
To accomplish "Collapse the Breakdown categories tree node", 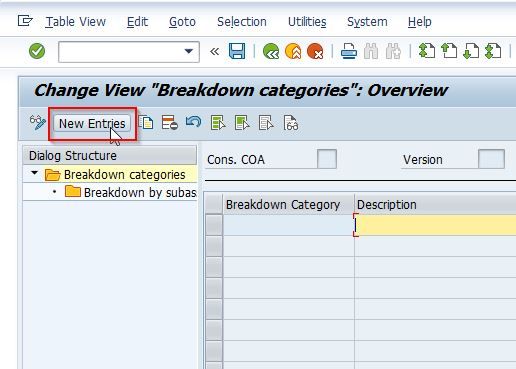I will click(34, 173).
